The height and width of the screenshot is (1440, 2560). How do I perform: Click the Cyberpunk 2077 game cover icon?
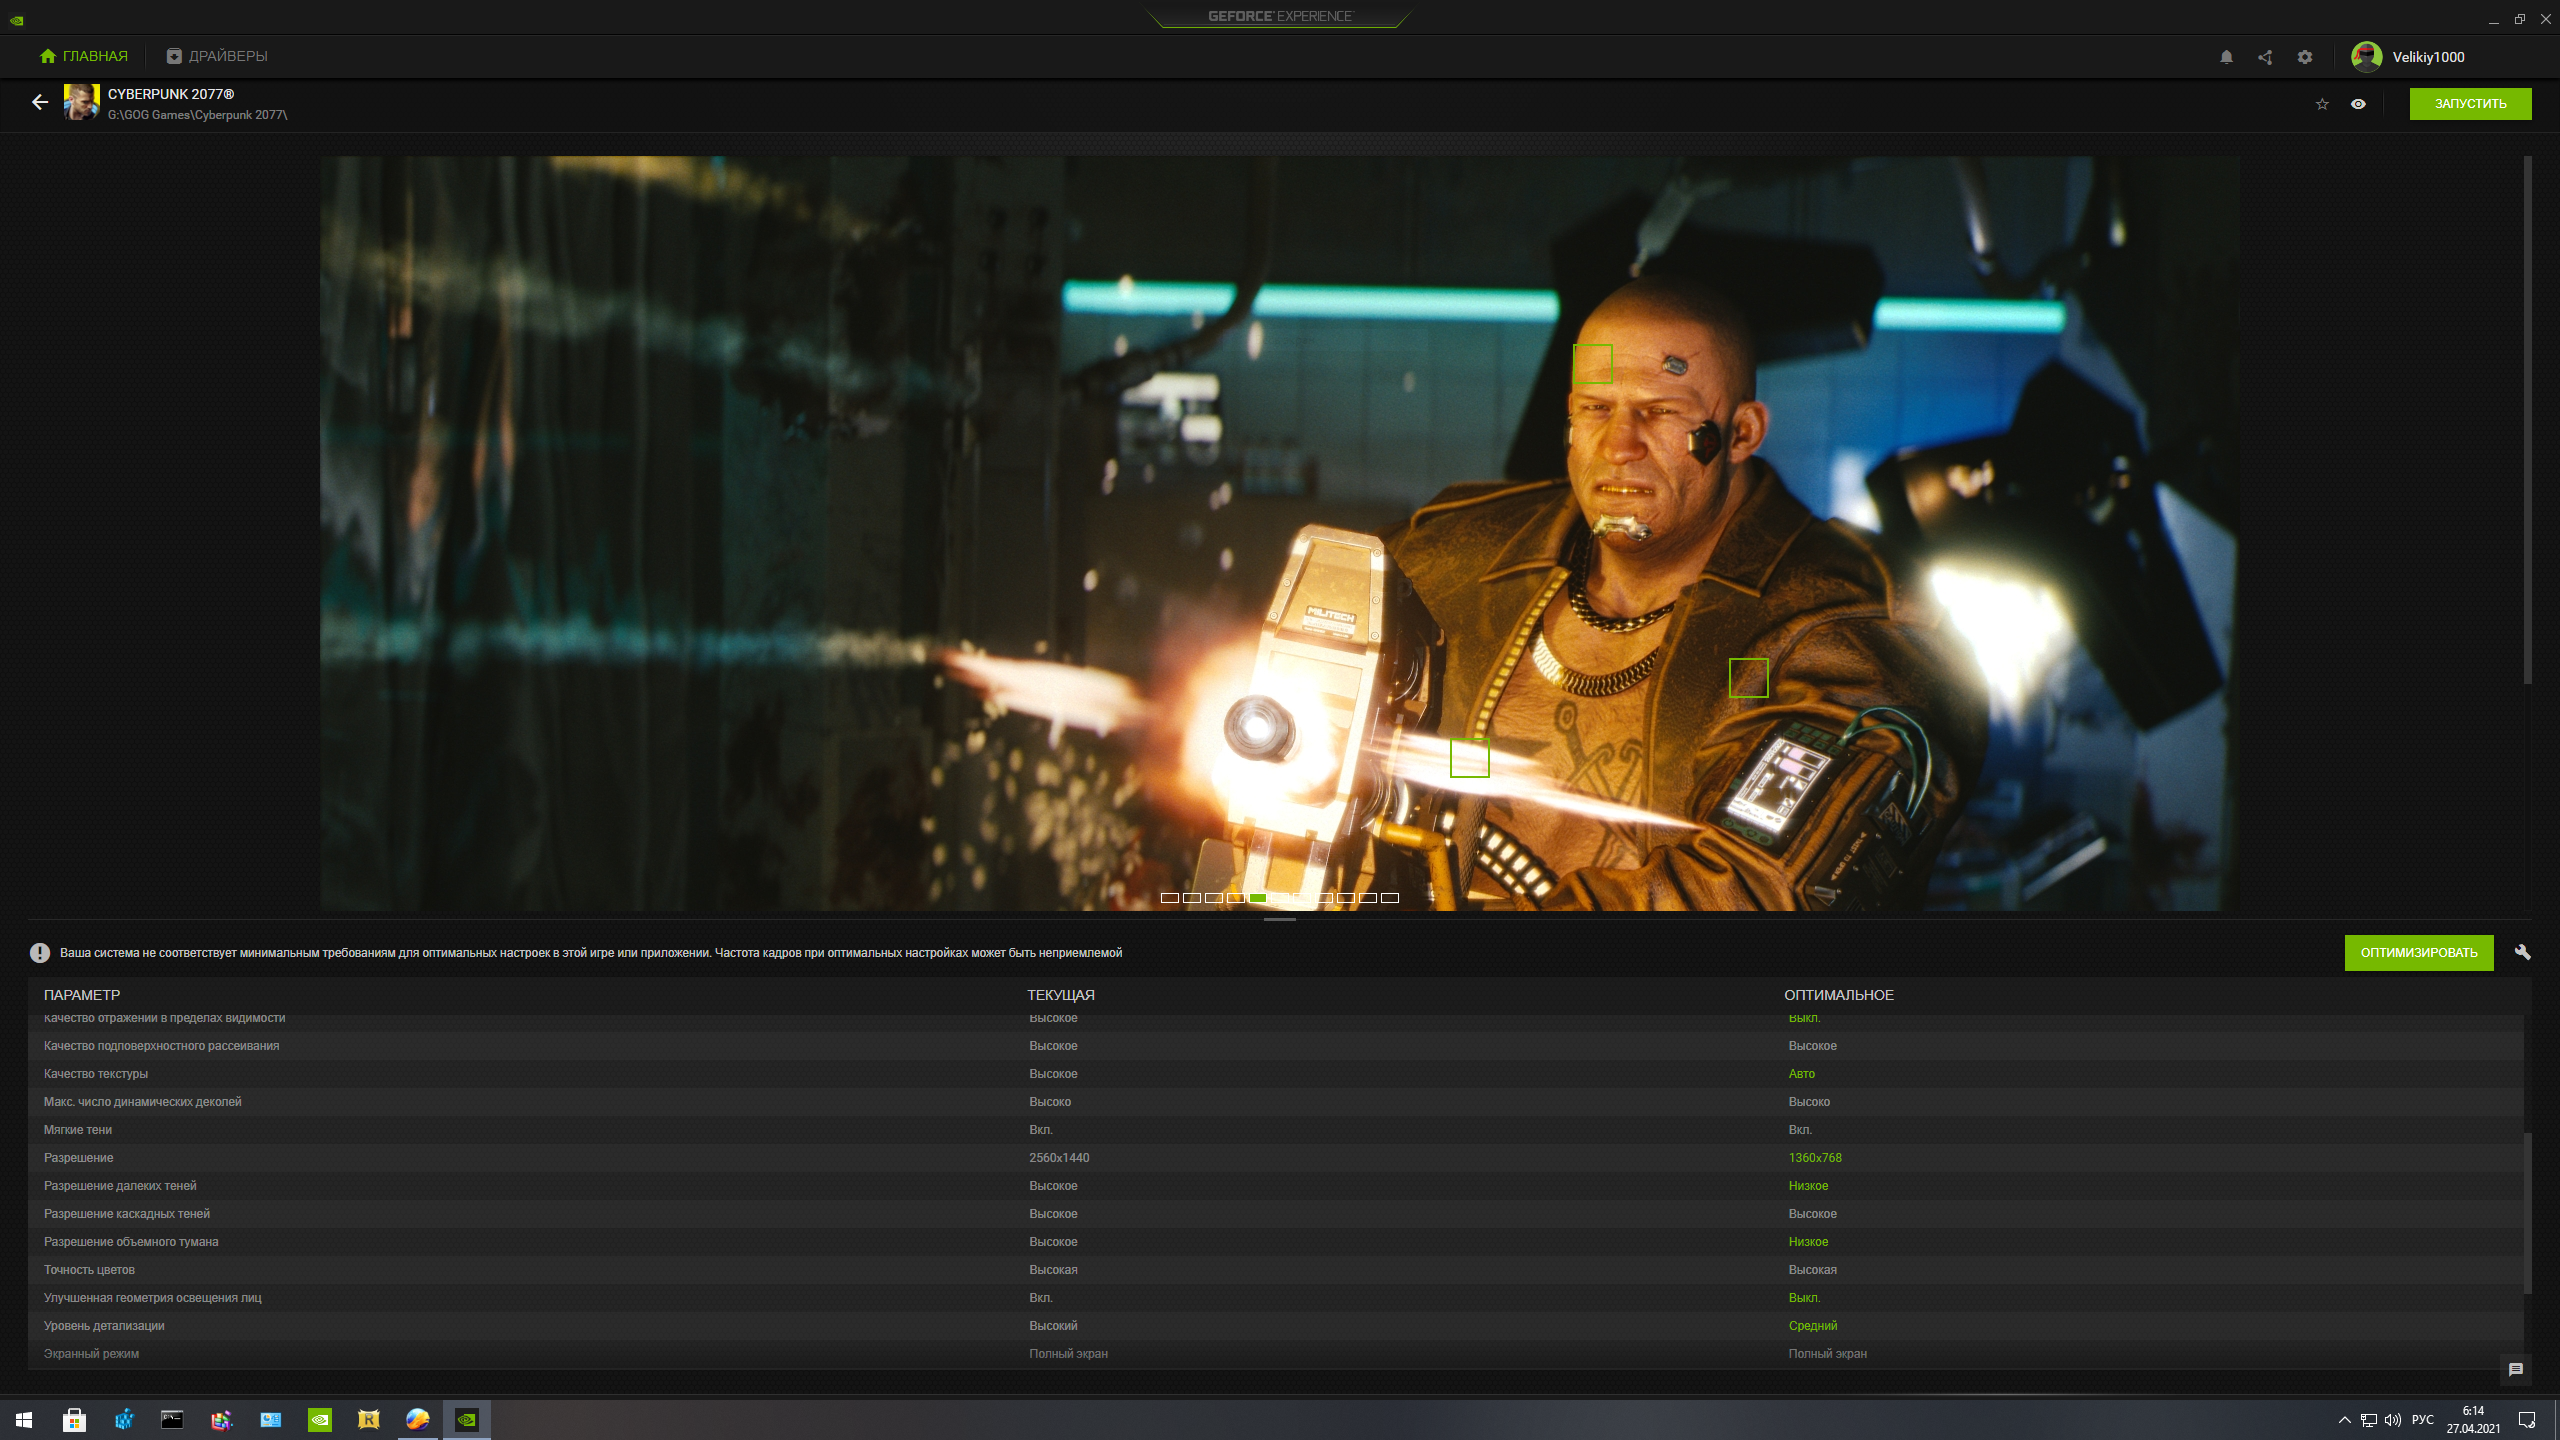(x=81, y=102)
